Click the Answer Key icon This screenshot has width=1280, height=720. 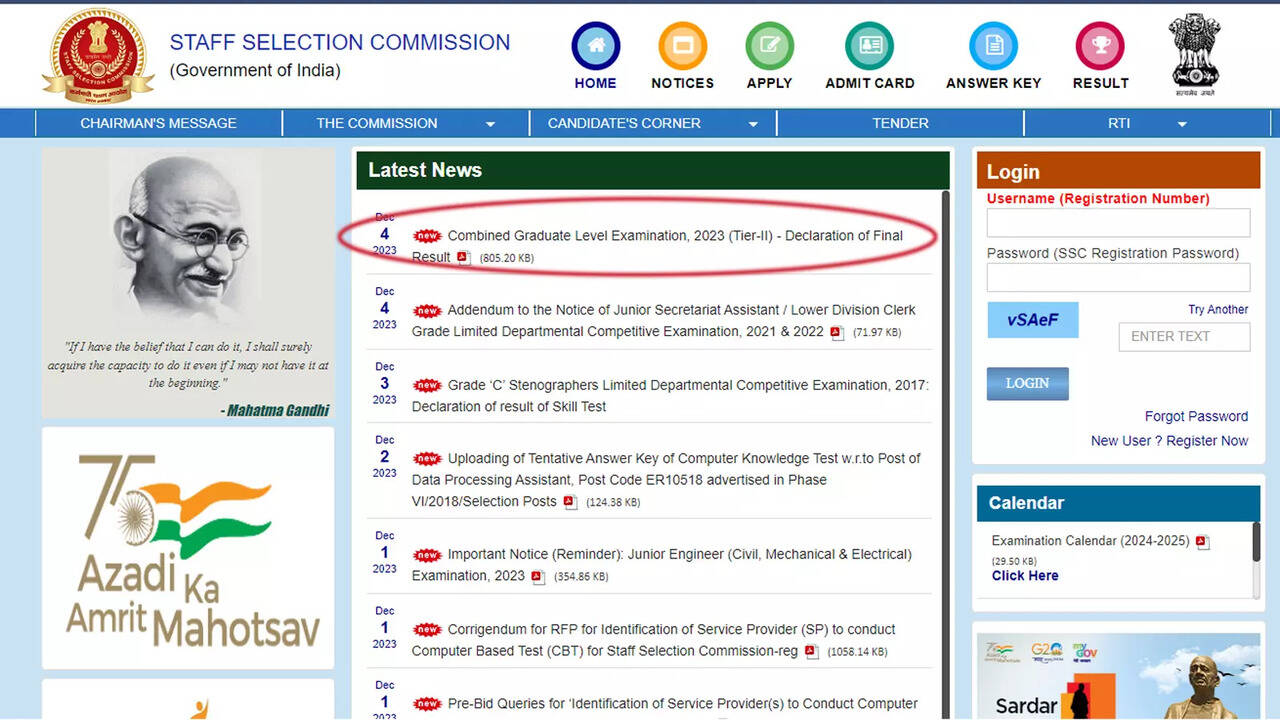pyautogui.click(x=993, y=46)
